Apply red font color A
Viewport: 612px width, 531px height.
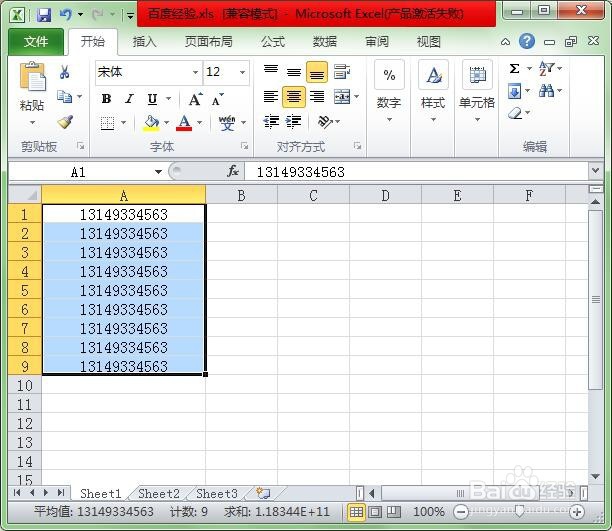click(x=184, y=123)
